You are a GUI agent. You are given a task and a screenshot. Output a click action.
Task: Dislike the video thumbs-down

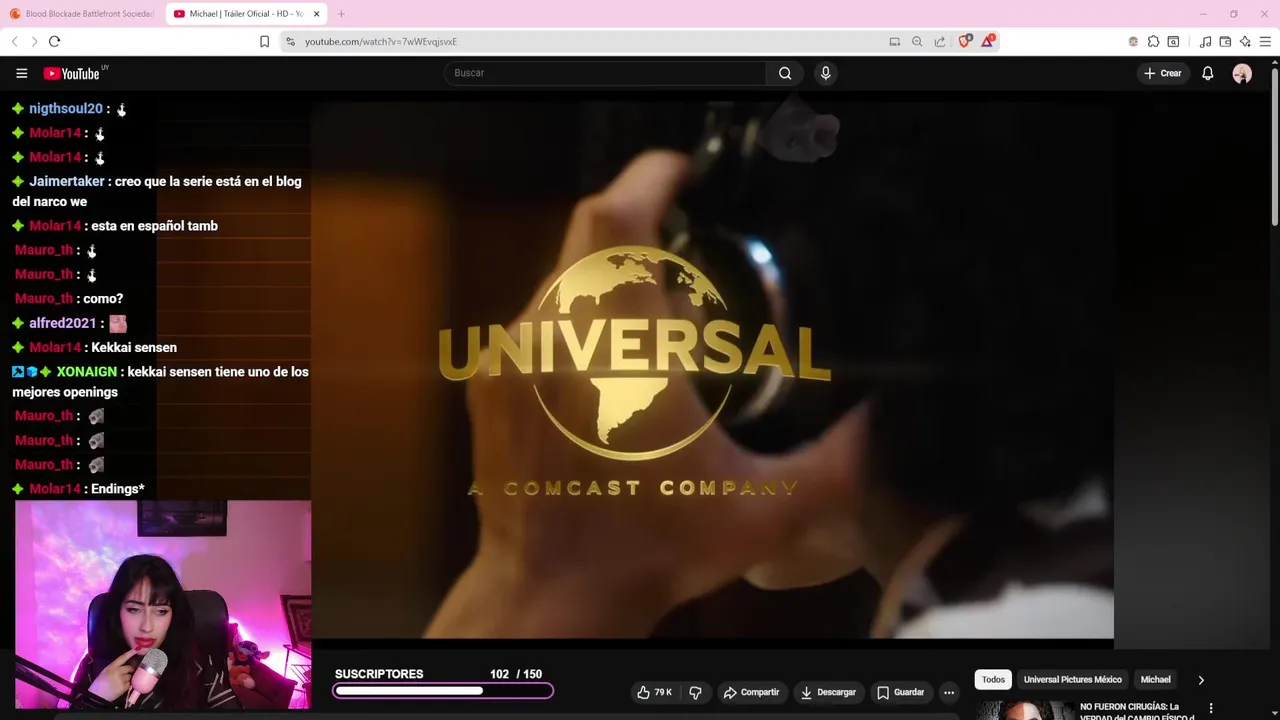[x=695, y=692]
